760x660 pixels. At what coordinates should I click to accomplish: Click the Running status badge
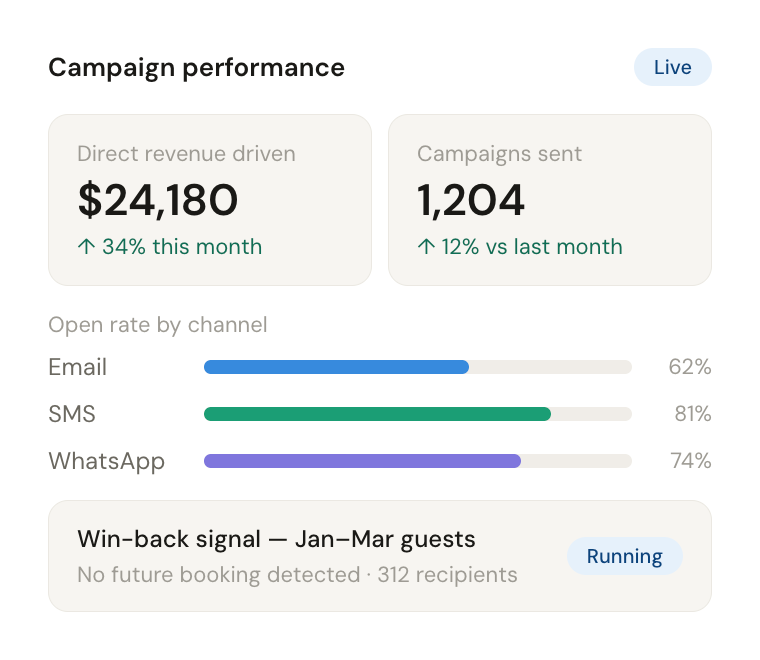coord(624,556)
